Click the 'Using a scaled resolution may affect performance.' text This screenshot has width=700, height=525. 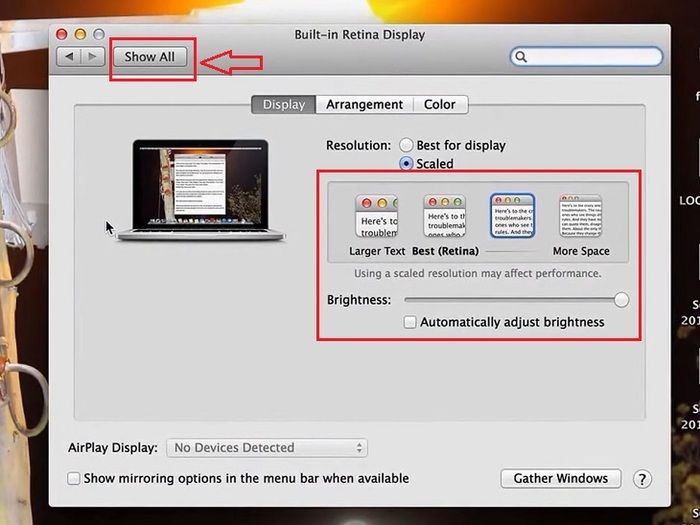tap(478, 273)
